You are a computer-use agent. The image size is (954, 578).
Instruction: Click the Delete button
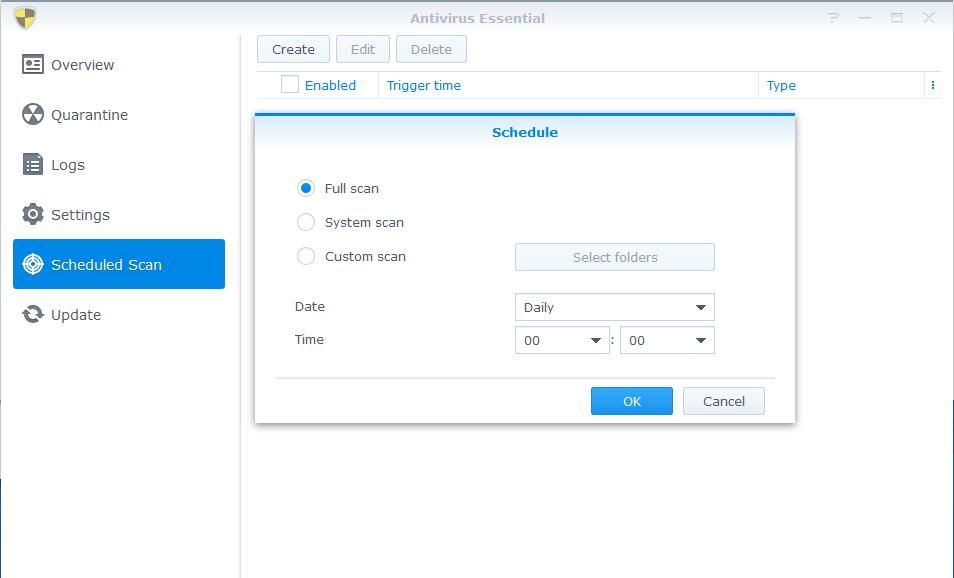coord(431,49)
